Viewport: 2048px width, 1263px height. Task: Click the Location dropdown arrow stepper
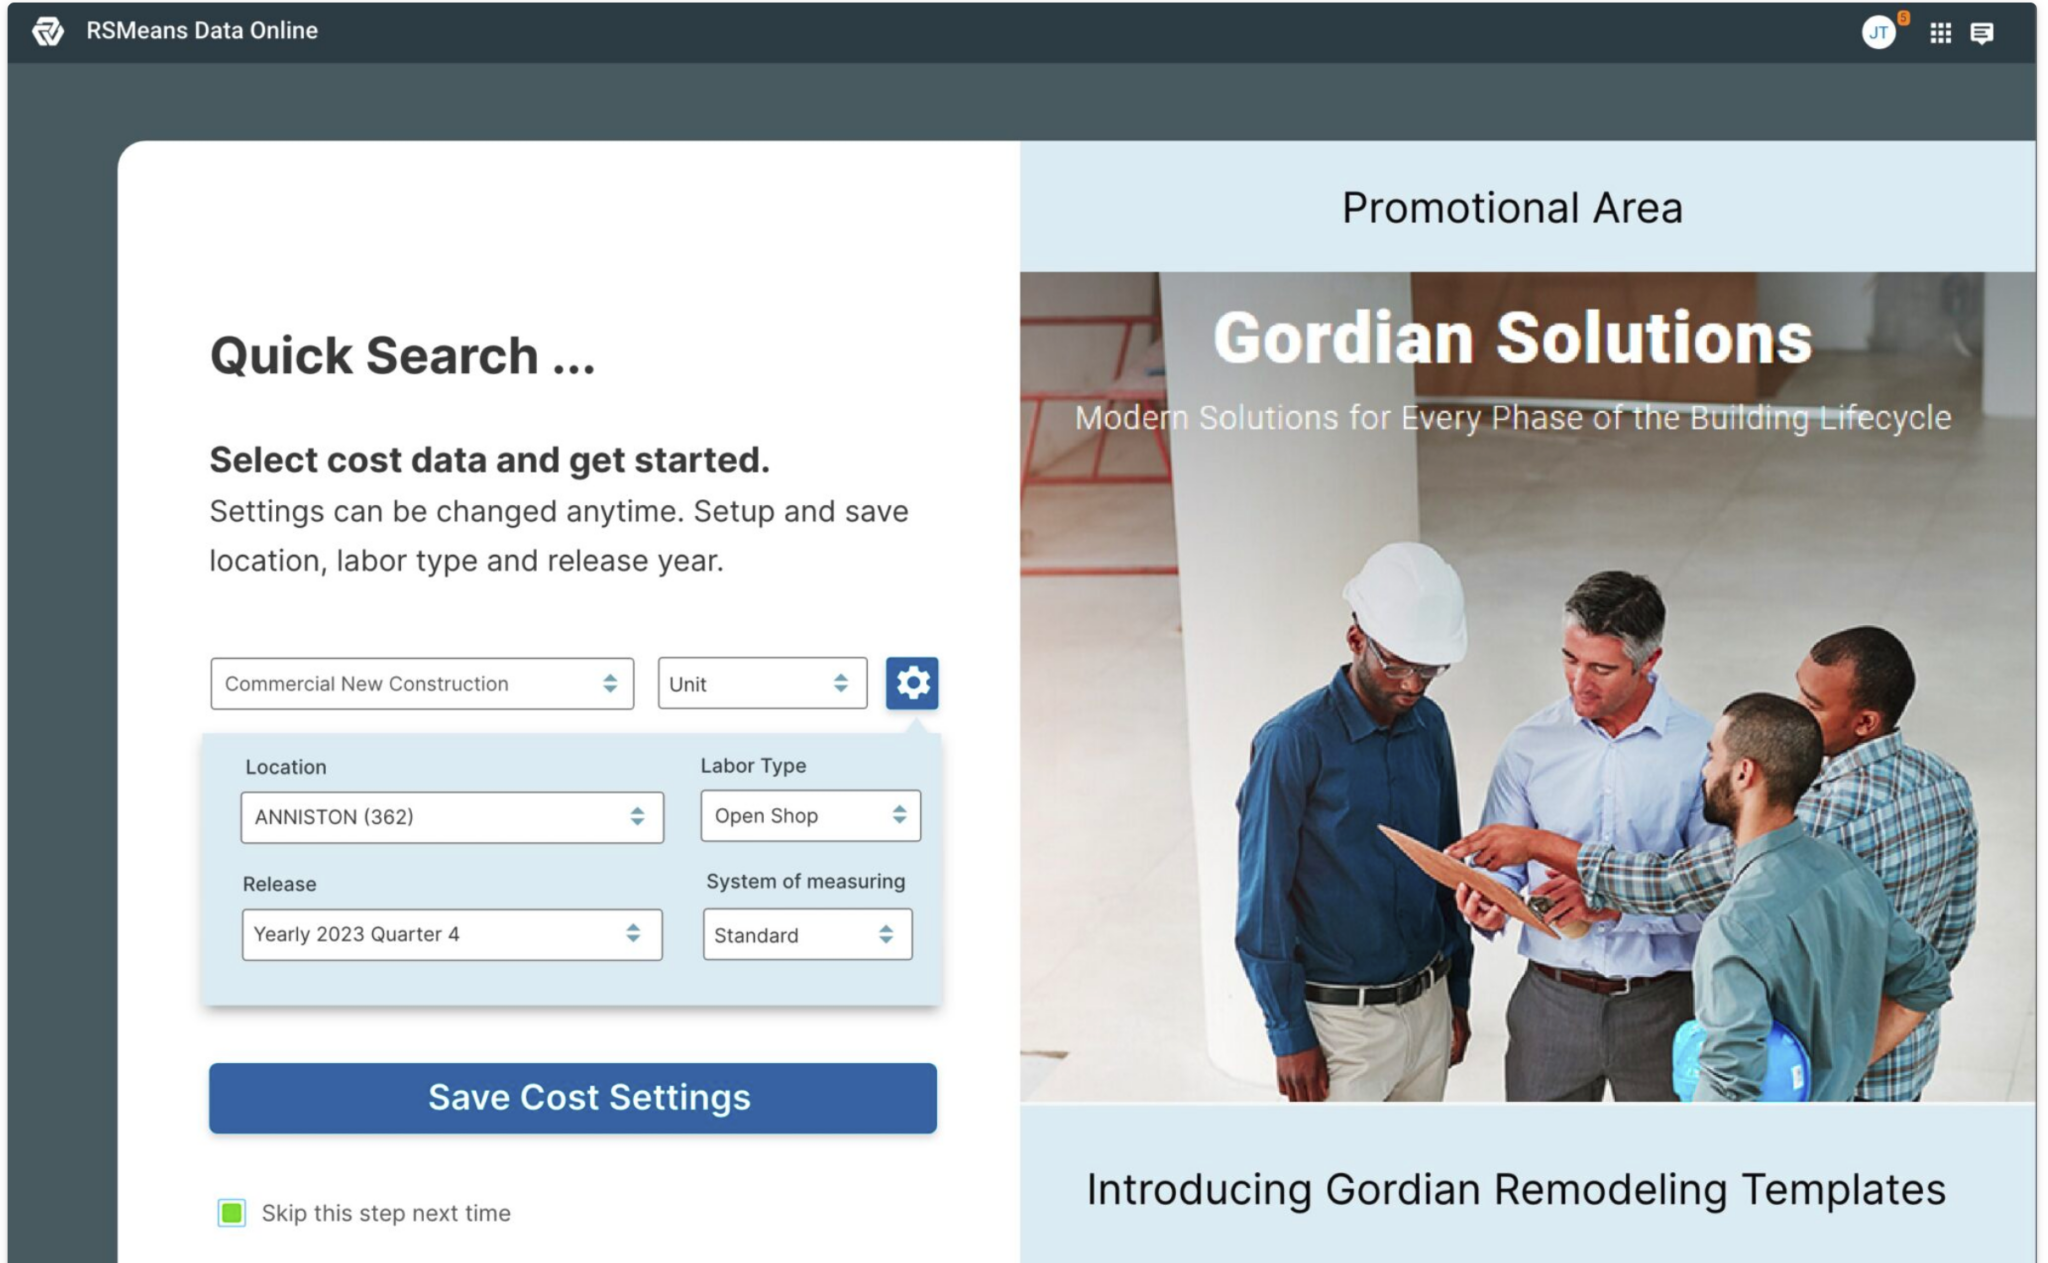pyautogui.click(x=637, y=817)
